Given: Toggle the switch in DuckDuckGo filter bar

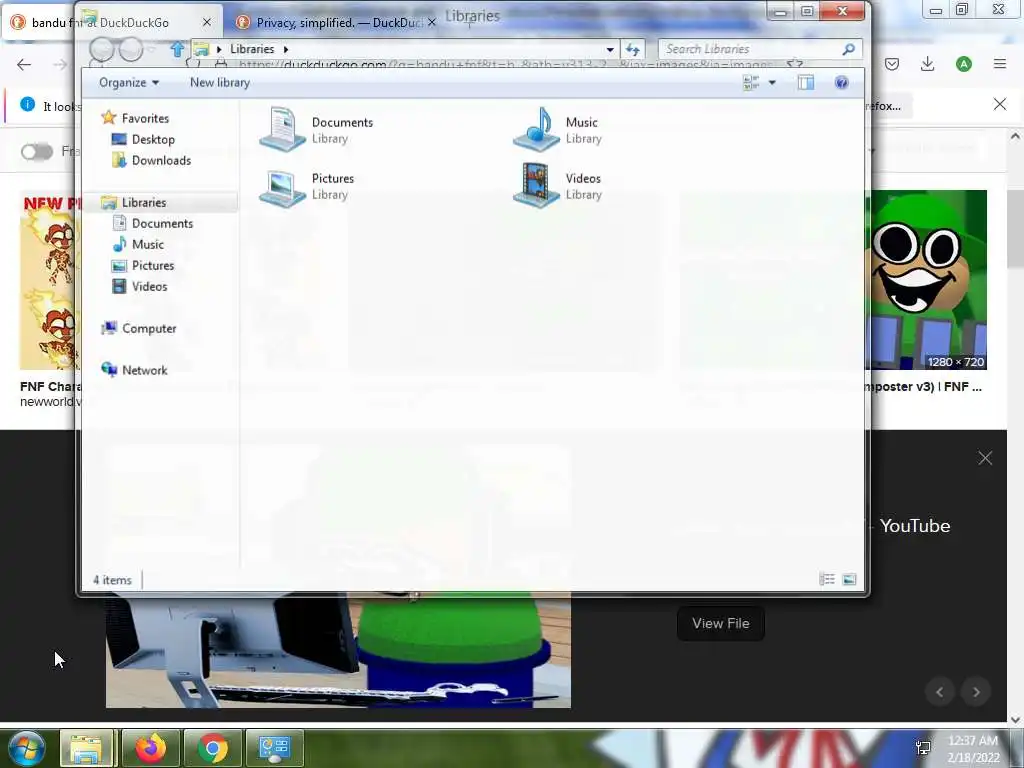Looking at the screenshot, I should [37, 152].
